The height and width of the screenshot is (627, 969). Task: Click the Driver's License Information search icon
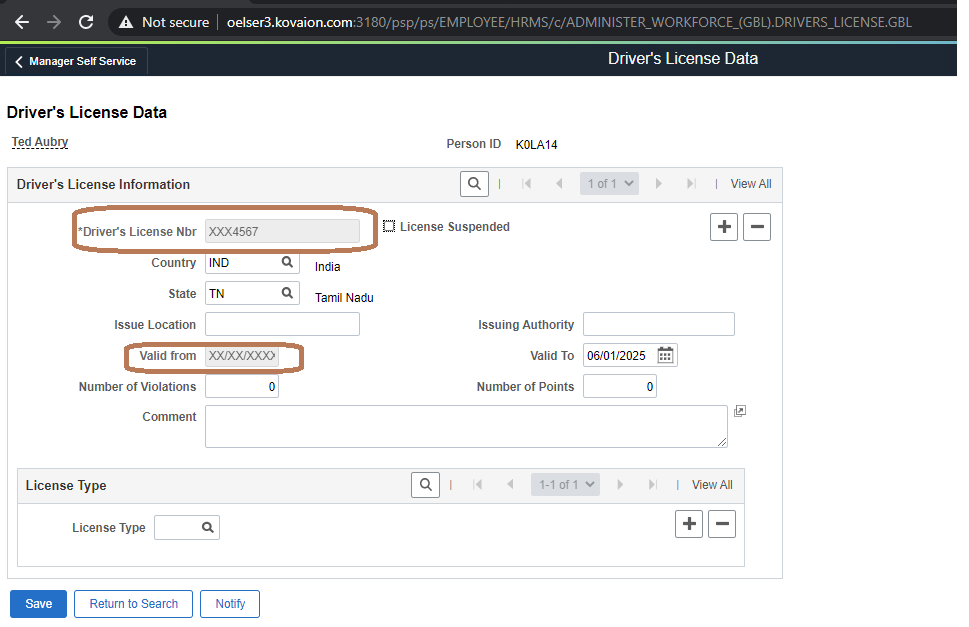[474, 183]
